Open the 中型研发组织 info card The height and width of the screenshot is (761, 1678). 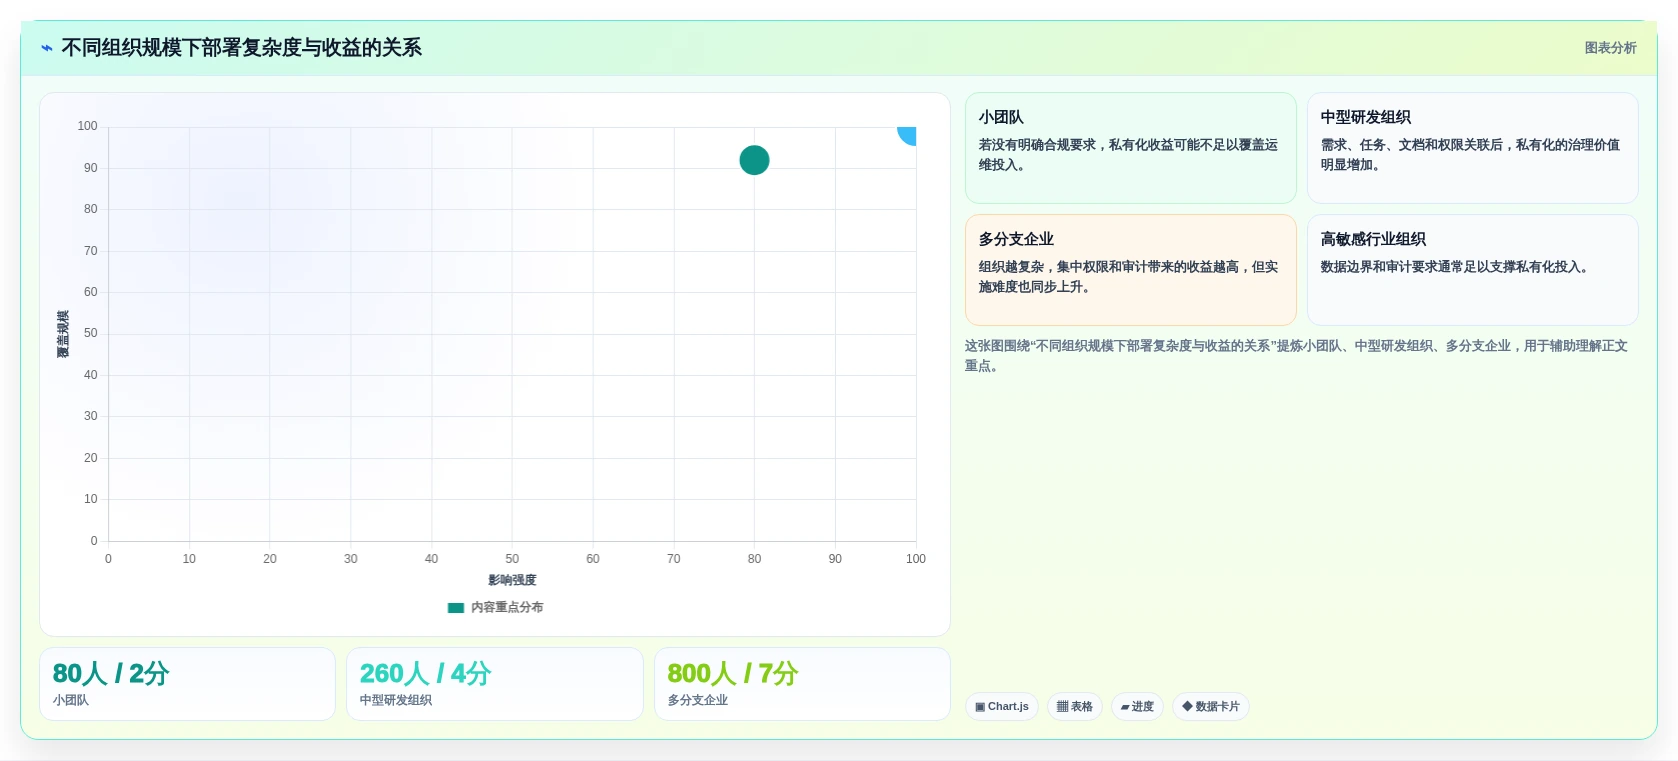point(1472,148)
